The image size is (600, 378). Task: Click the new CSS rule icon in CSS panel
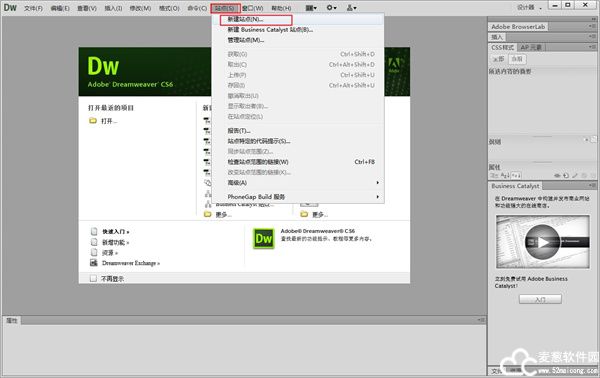[x=566, y=176]
